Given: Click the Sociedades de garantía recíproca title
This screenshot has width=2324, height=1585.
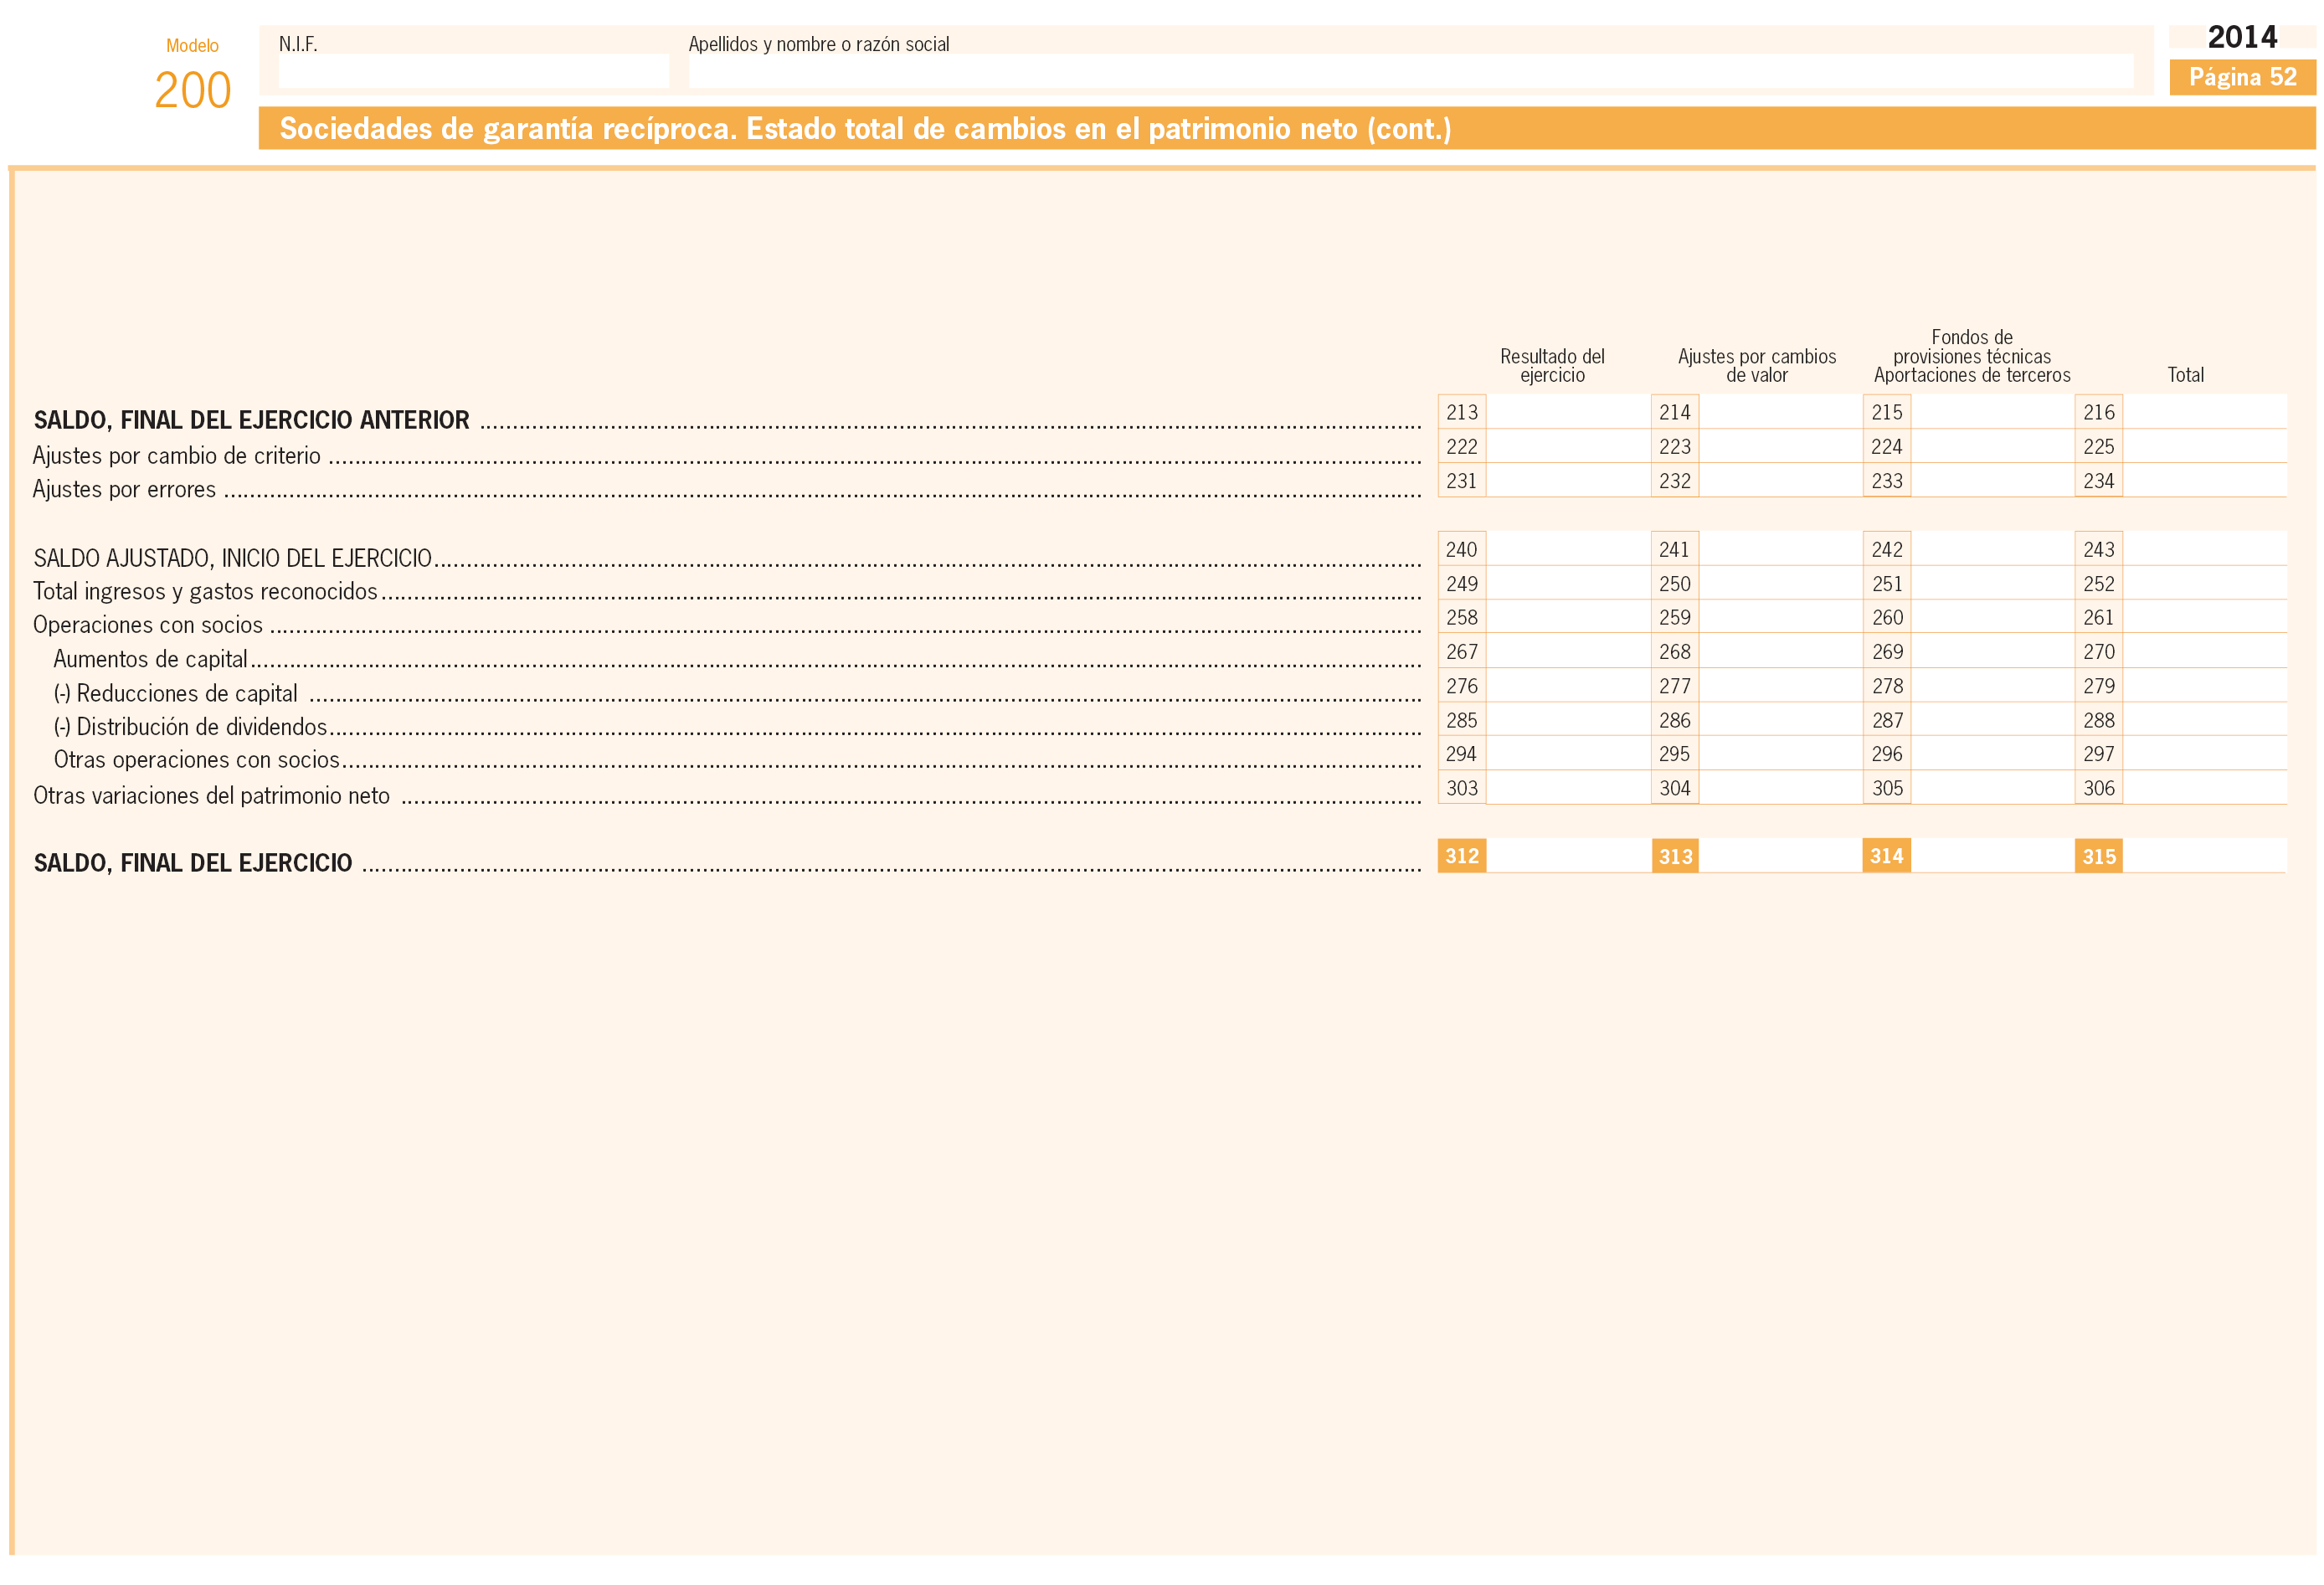Looking at the screenshot, I should pos(865,129).
